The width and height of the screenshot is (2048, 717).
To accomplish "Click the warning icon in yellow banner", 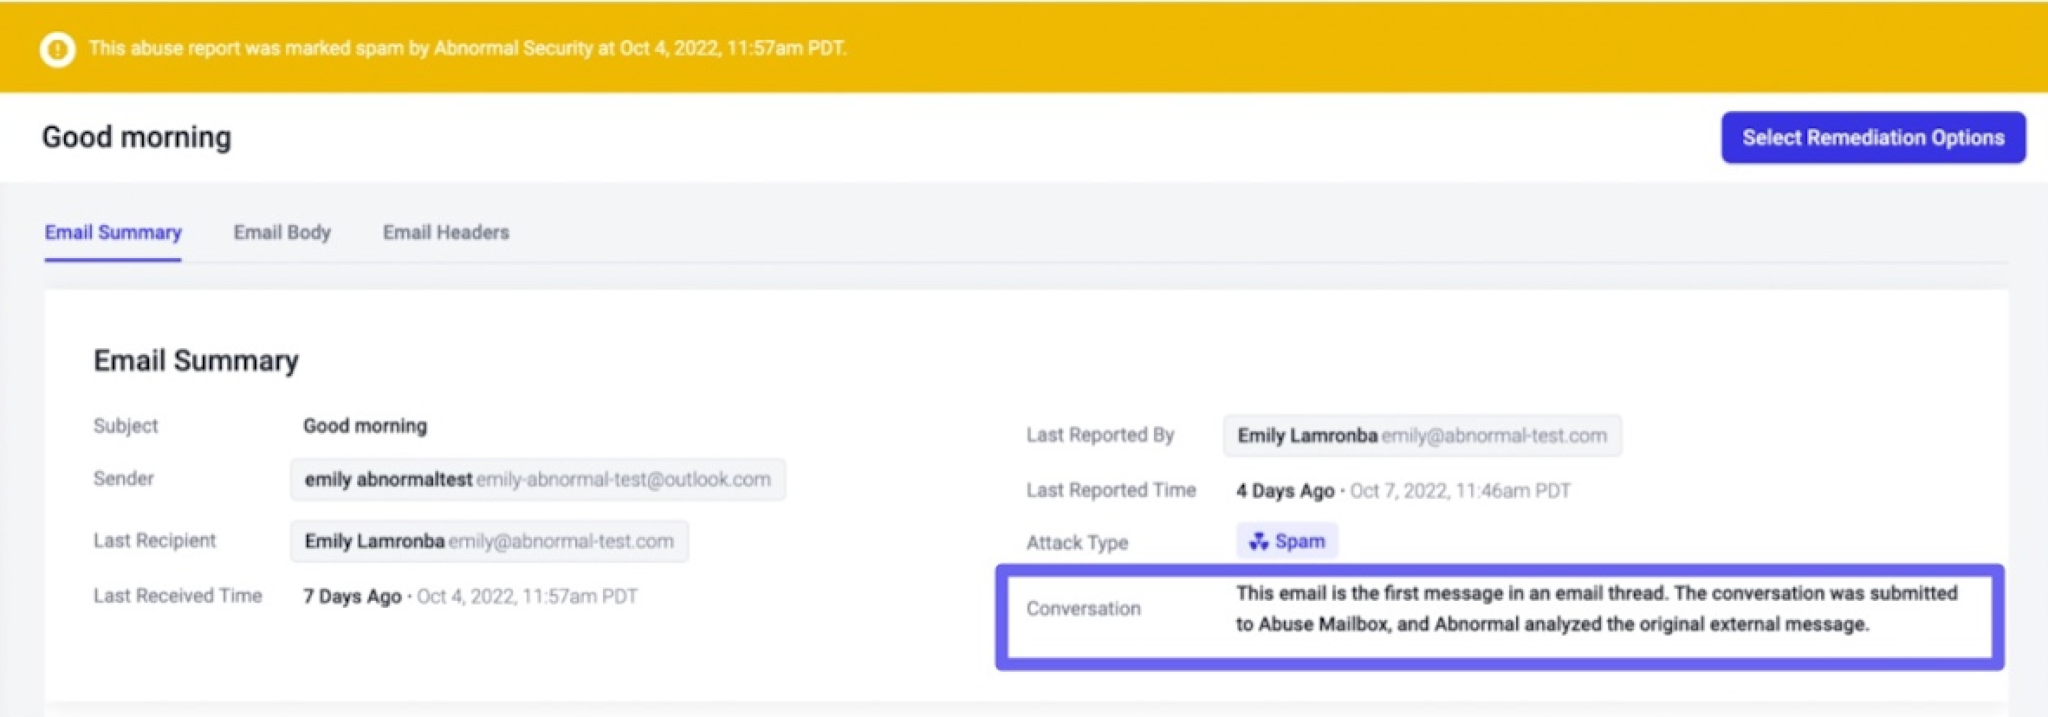I will pos(57,48).
